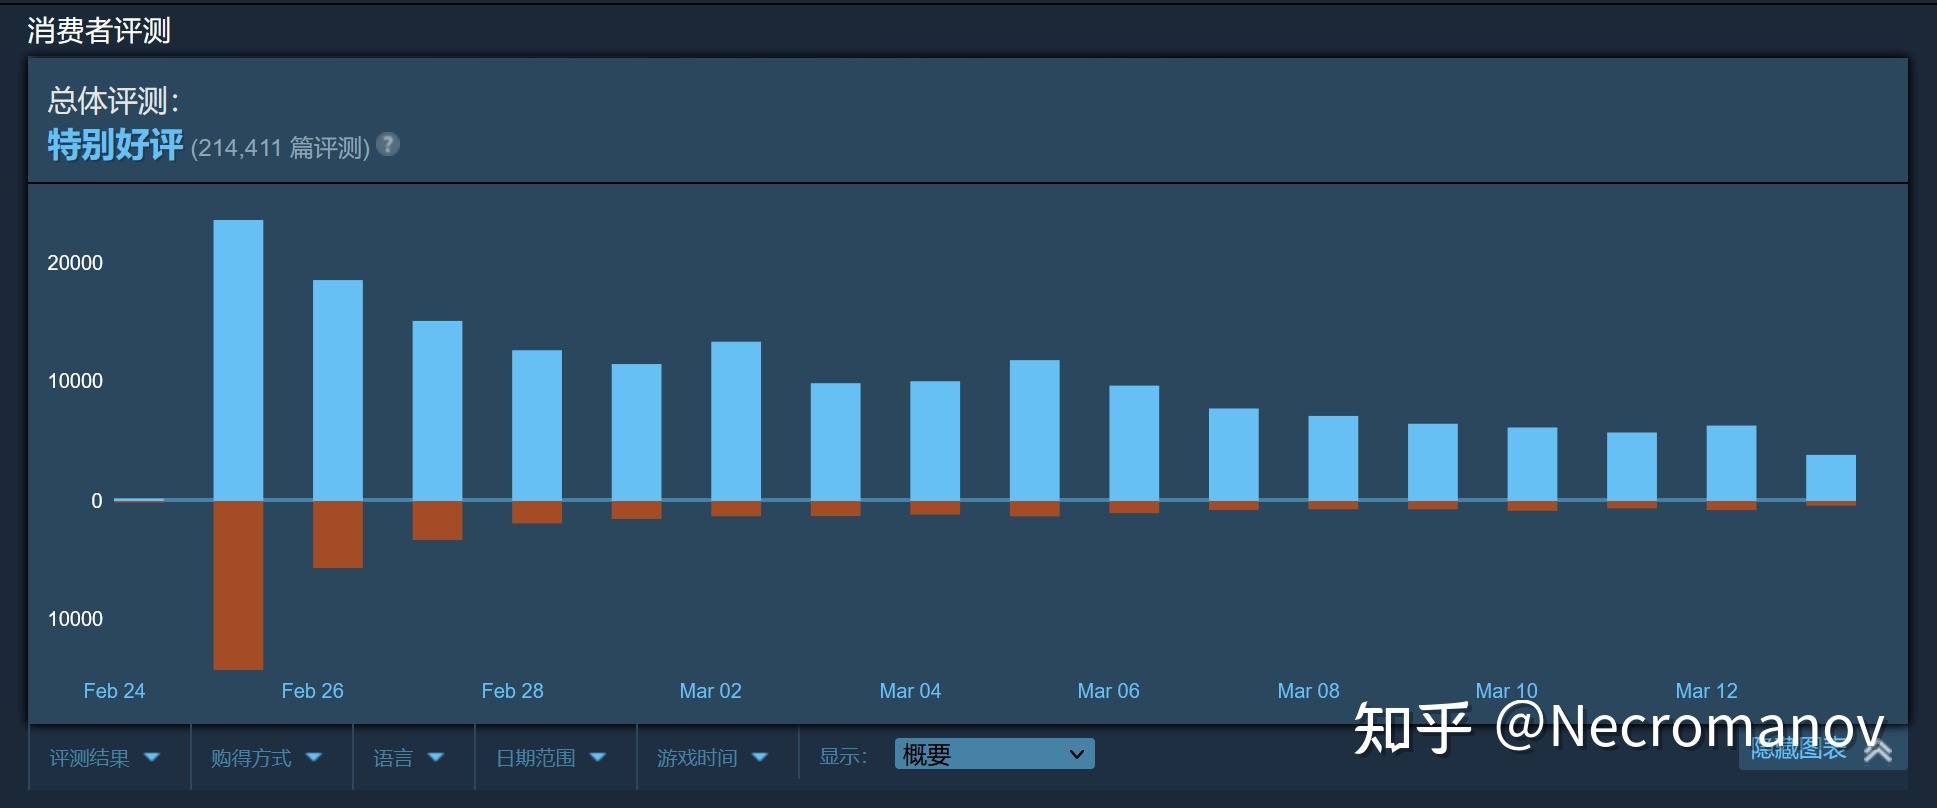Click the 总体评测 label
The image size is (1937, 808).
(113, 100)
